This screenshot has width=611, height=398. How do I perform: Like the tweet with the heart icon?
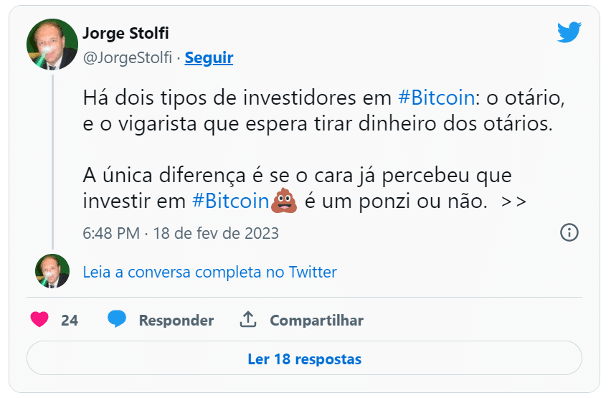pos(39,320)
